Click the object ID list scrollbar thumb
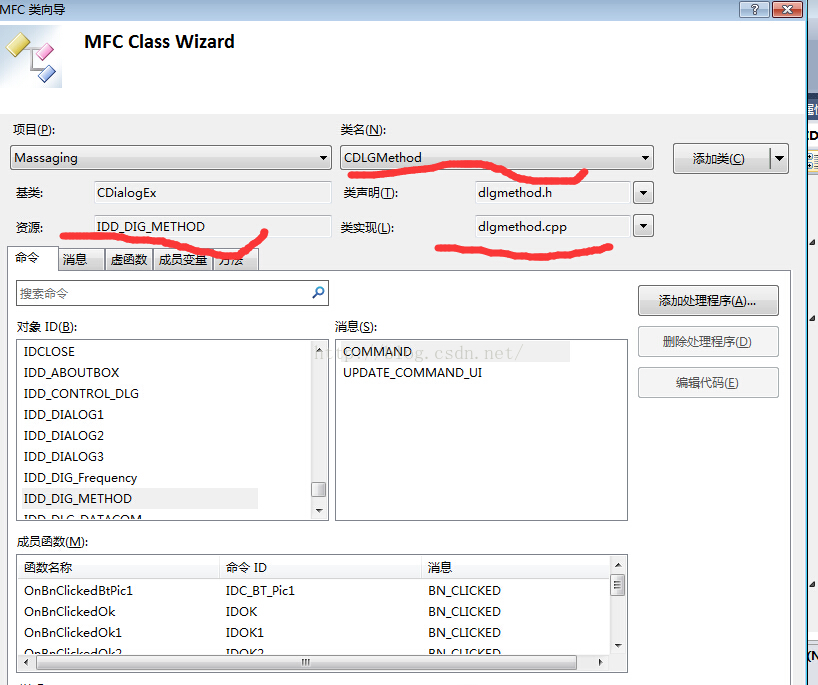The height and width of the screenshot is (685, 818). (x=319, y=489)
